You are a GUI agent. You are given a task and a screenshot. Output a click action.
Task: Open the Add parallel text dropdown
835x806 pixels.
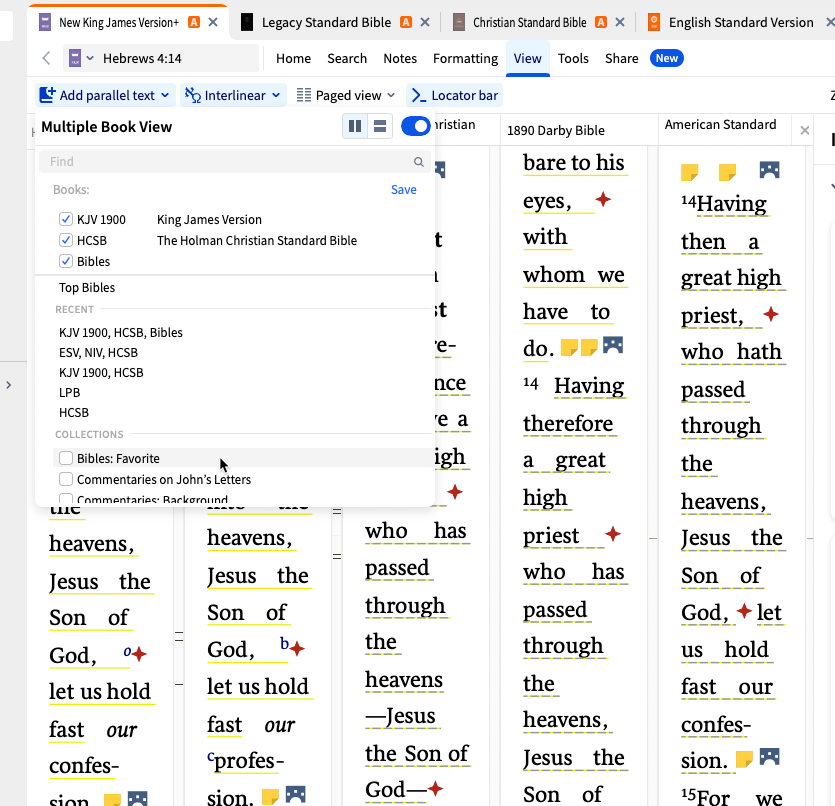[105, 95]
